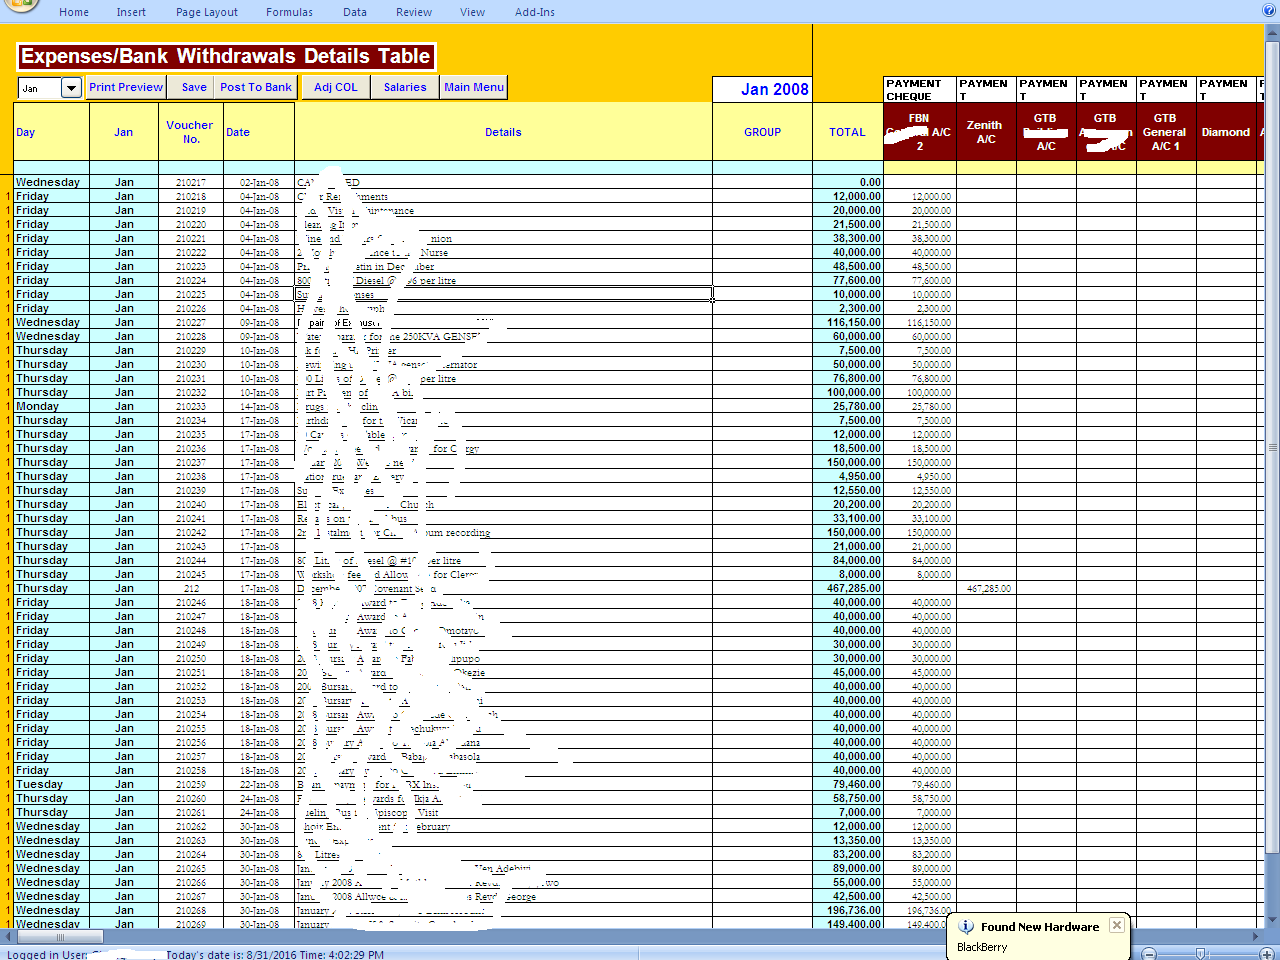Click the PAYMENT CHEQUE header cell
Image resolution: width=1280 pixels, height=960 pixels.
coord(919,90)
